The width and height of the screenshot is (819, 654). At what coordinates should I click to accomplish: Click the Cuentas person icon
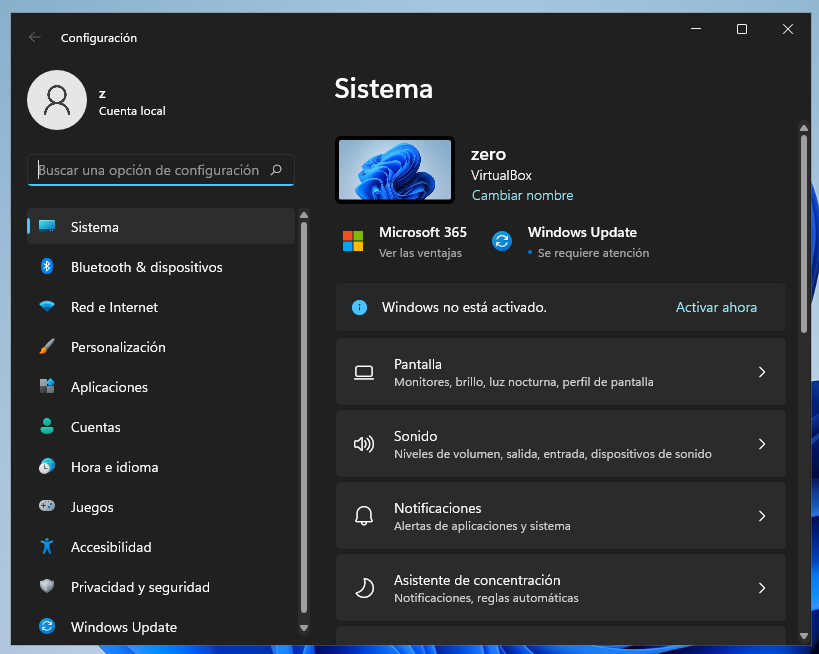[47, 426]
